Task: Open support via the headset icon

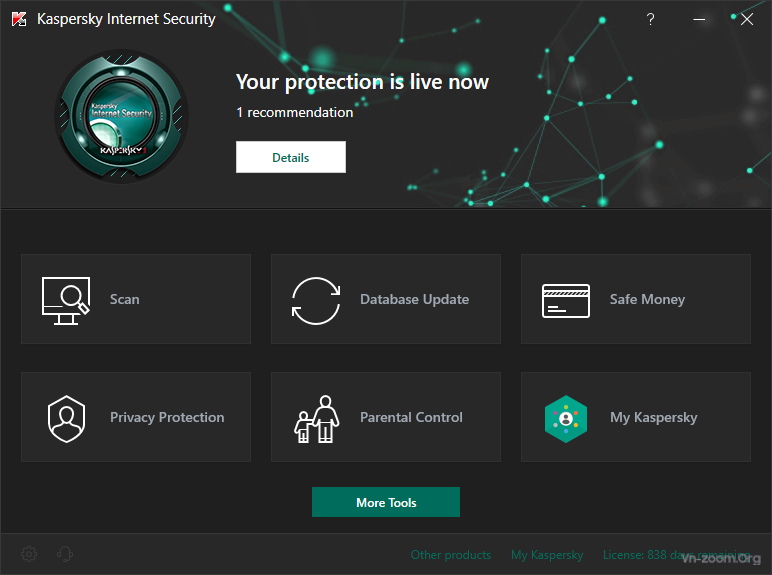Action: pyautogui.click(x=65, y=554)
